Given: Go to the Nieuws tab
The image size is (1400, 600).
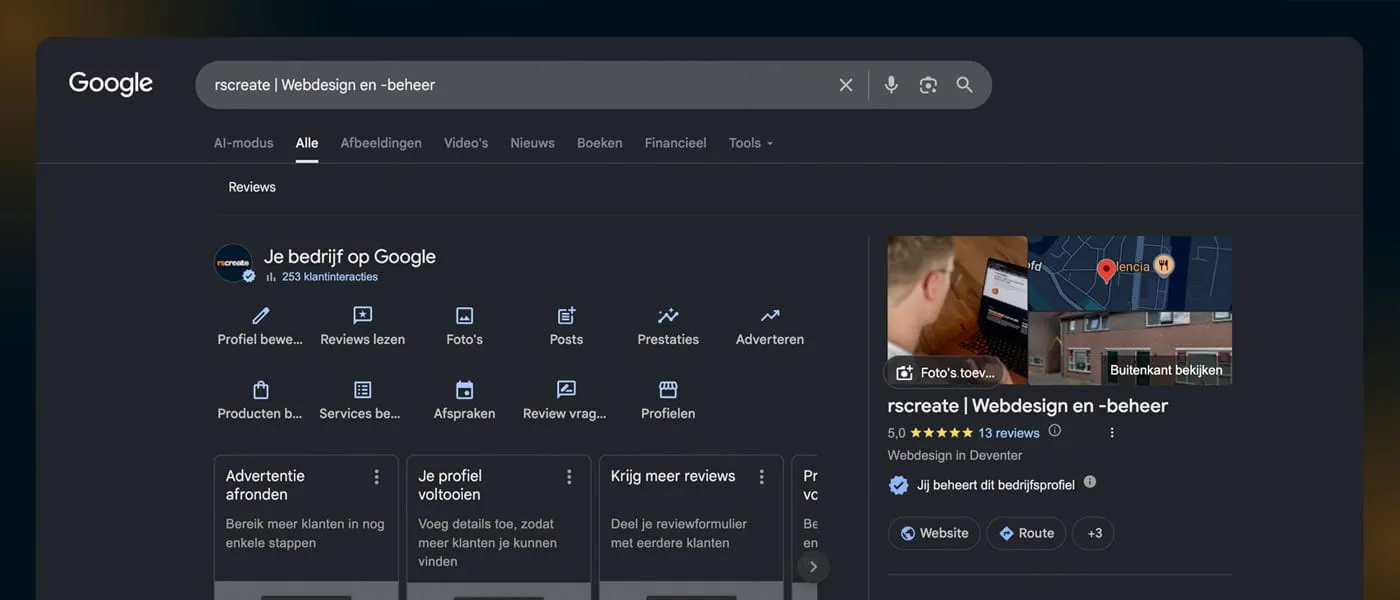Looking at the screenshot, I should [532, 143].
